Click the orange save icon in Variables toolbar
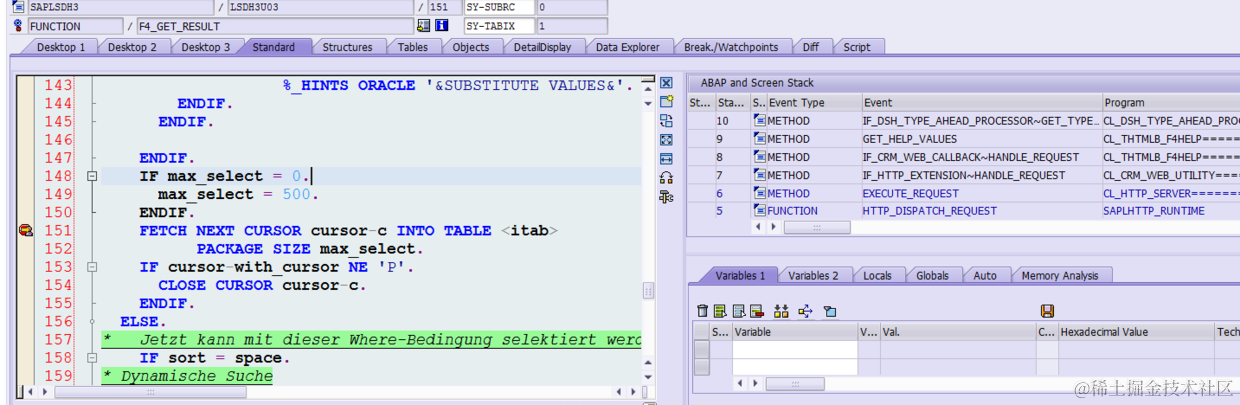Screen dimensions: 1240x405 pyautogui.click(x=1047, y=311)
